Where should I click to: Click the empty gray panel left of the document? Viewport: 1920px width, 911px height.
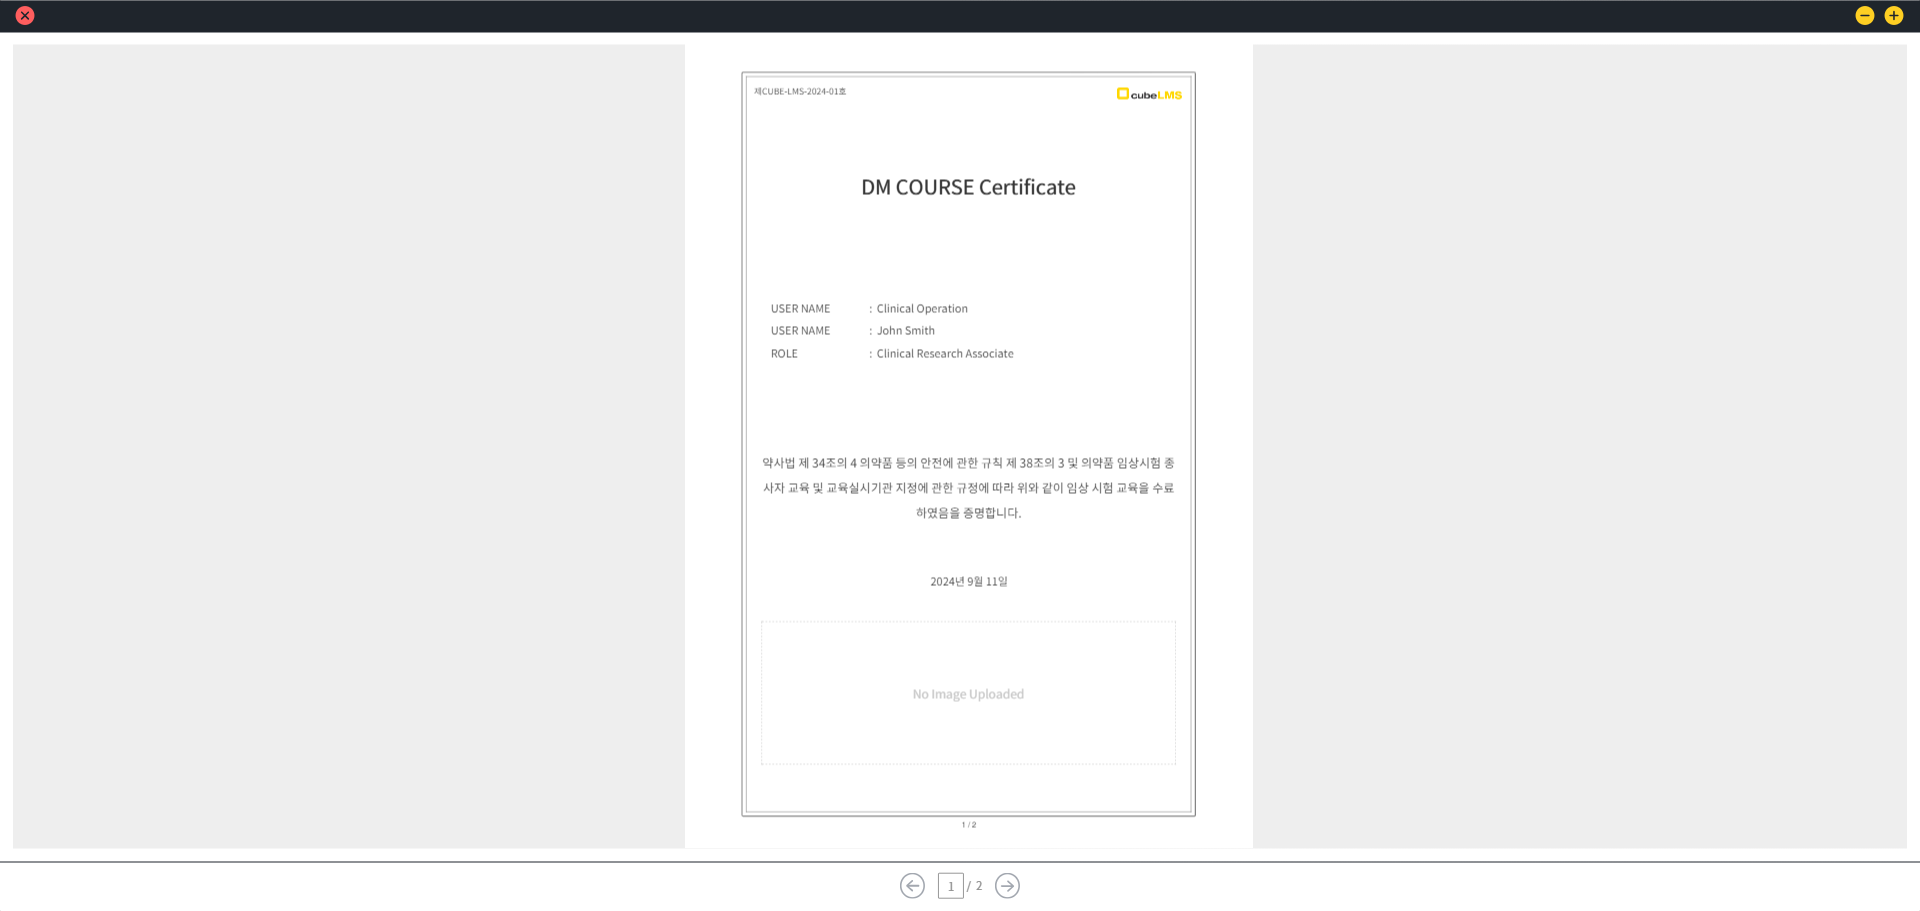348,446
